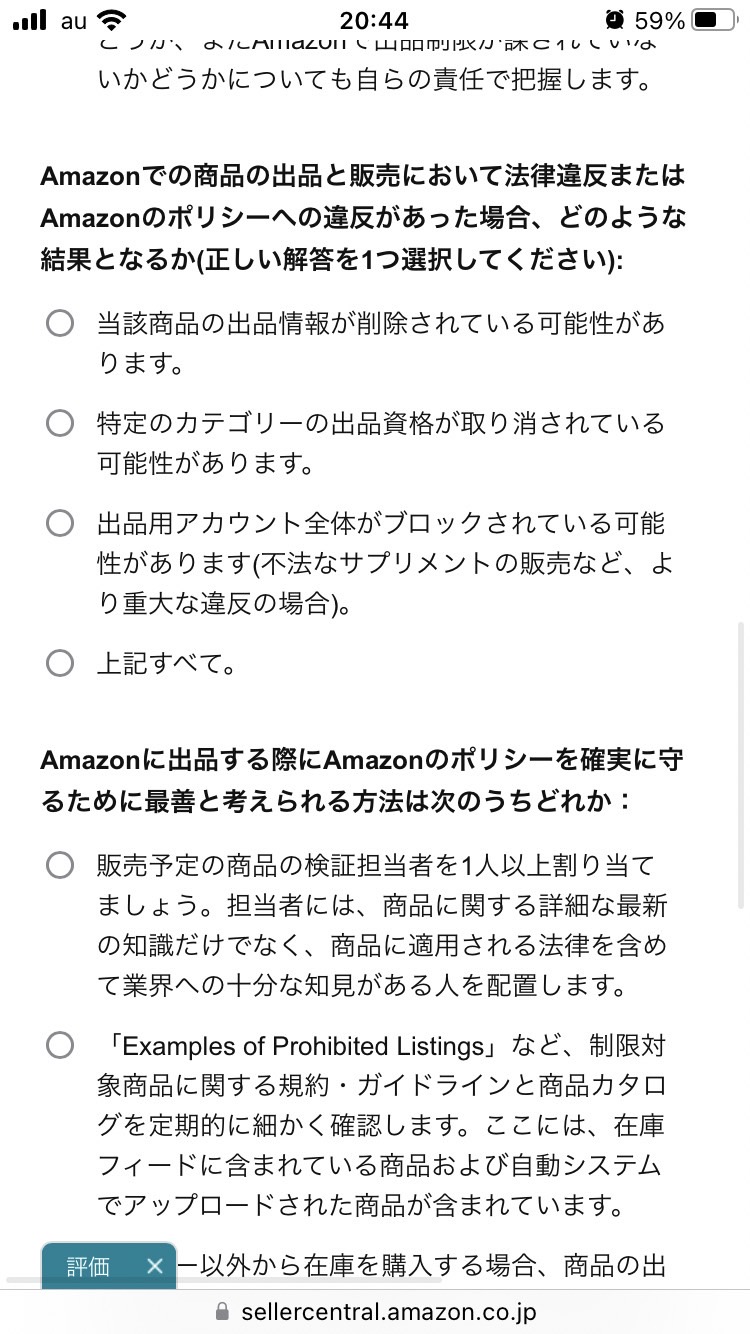Select radio for Examples of Prohibited Listings option
750x1334 pixels.
pyautogui.click(x=60, y=1045)
